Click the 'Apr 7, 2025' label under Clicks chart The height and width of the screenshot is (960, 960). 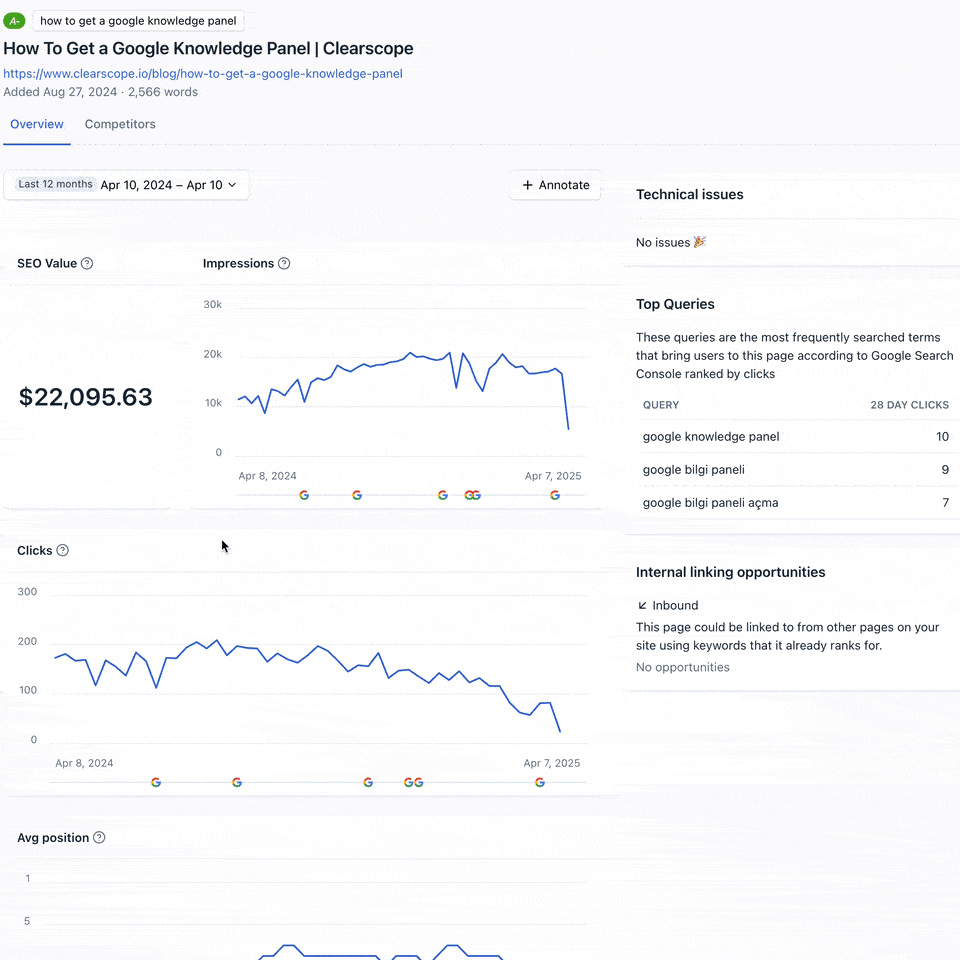552,763
